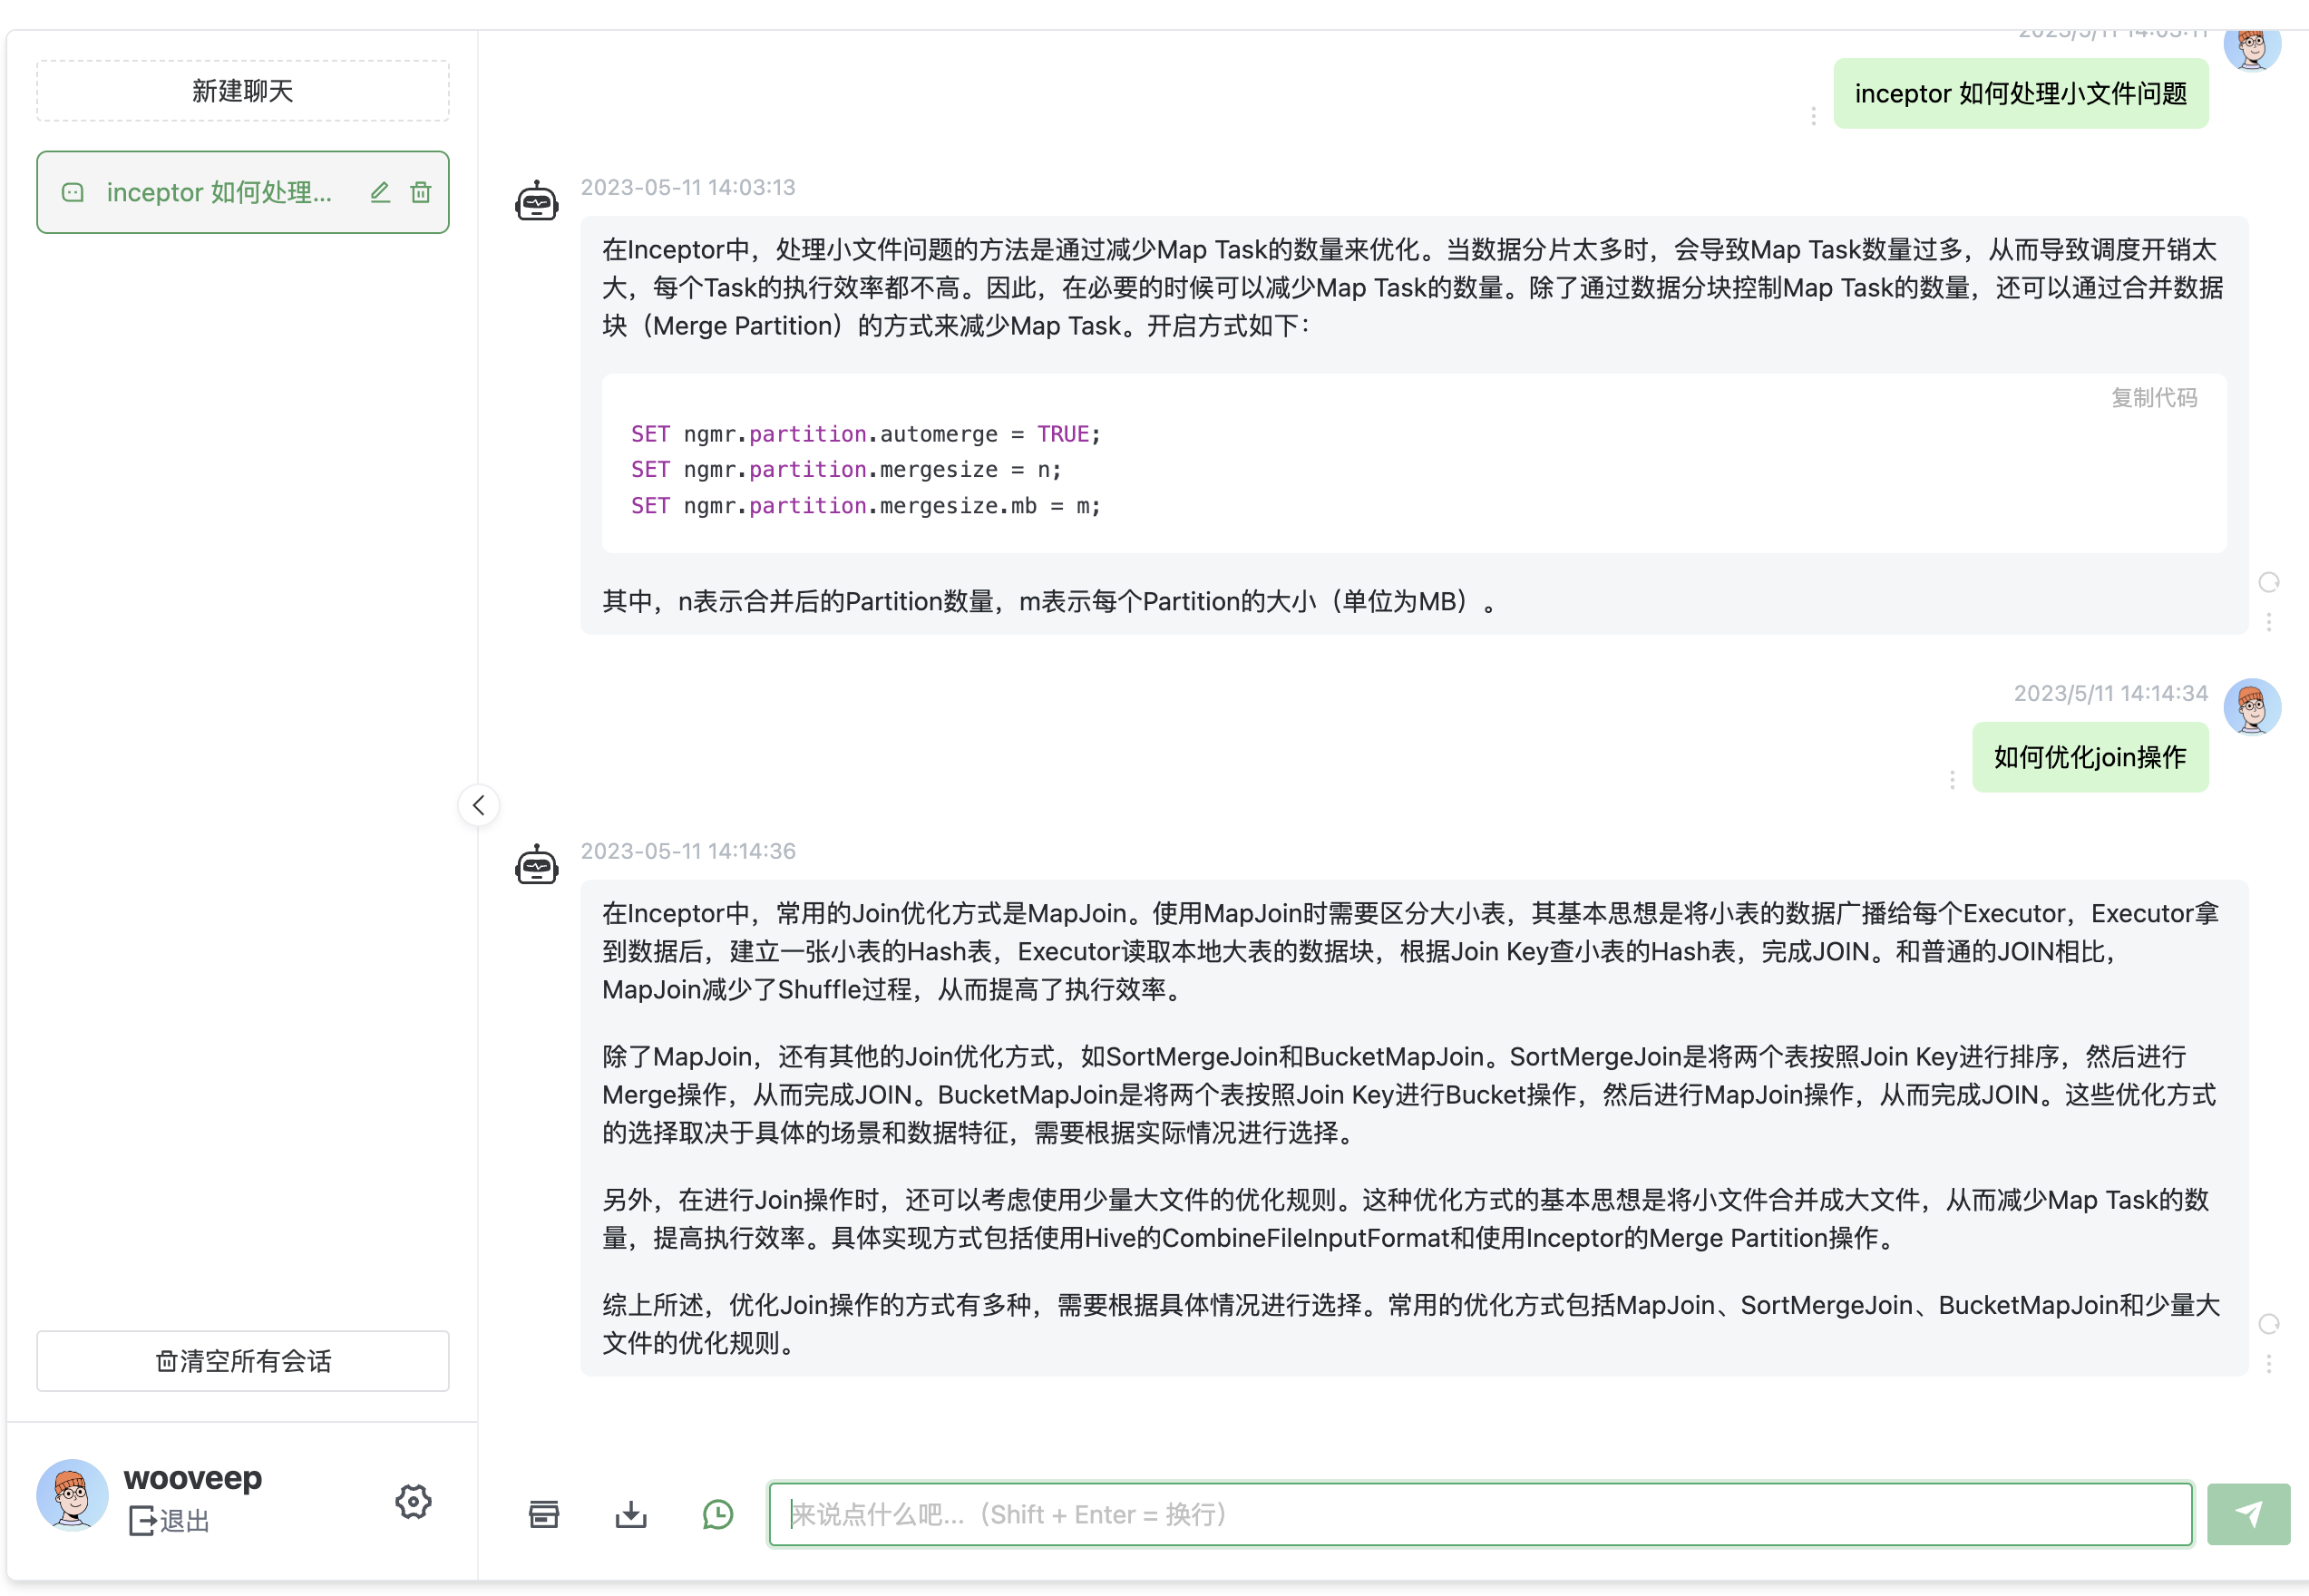The width and height of the screenshot is (2309, 1596).
Task: Open settings gear next to wooveep
Action: [413, 1501]
